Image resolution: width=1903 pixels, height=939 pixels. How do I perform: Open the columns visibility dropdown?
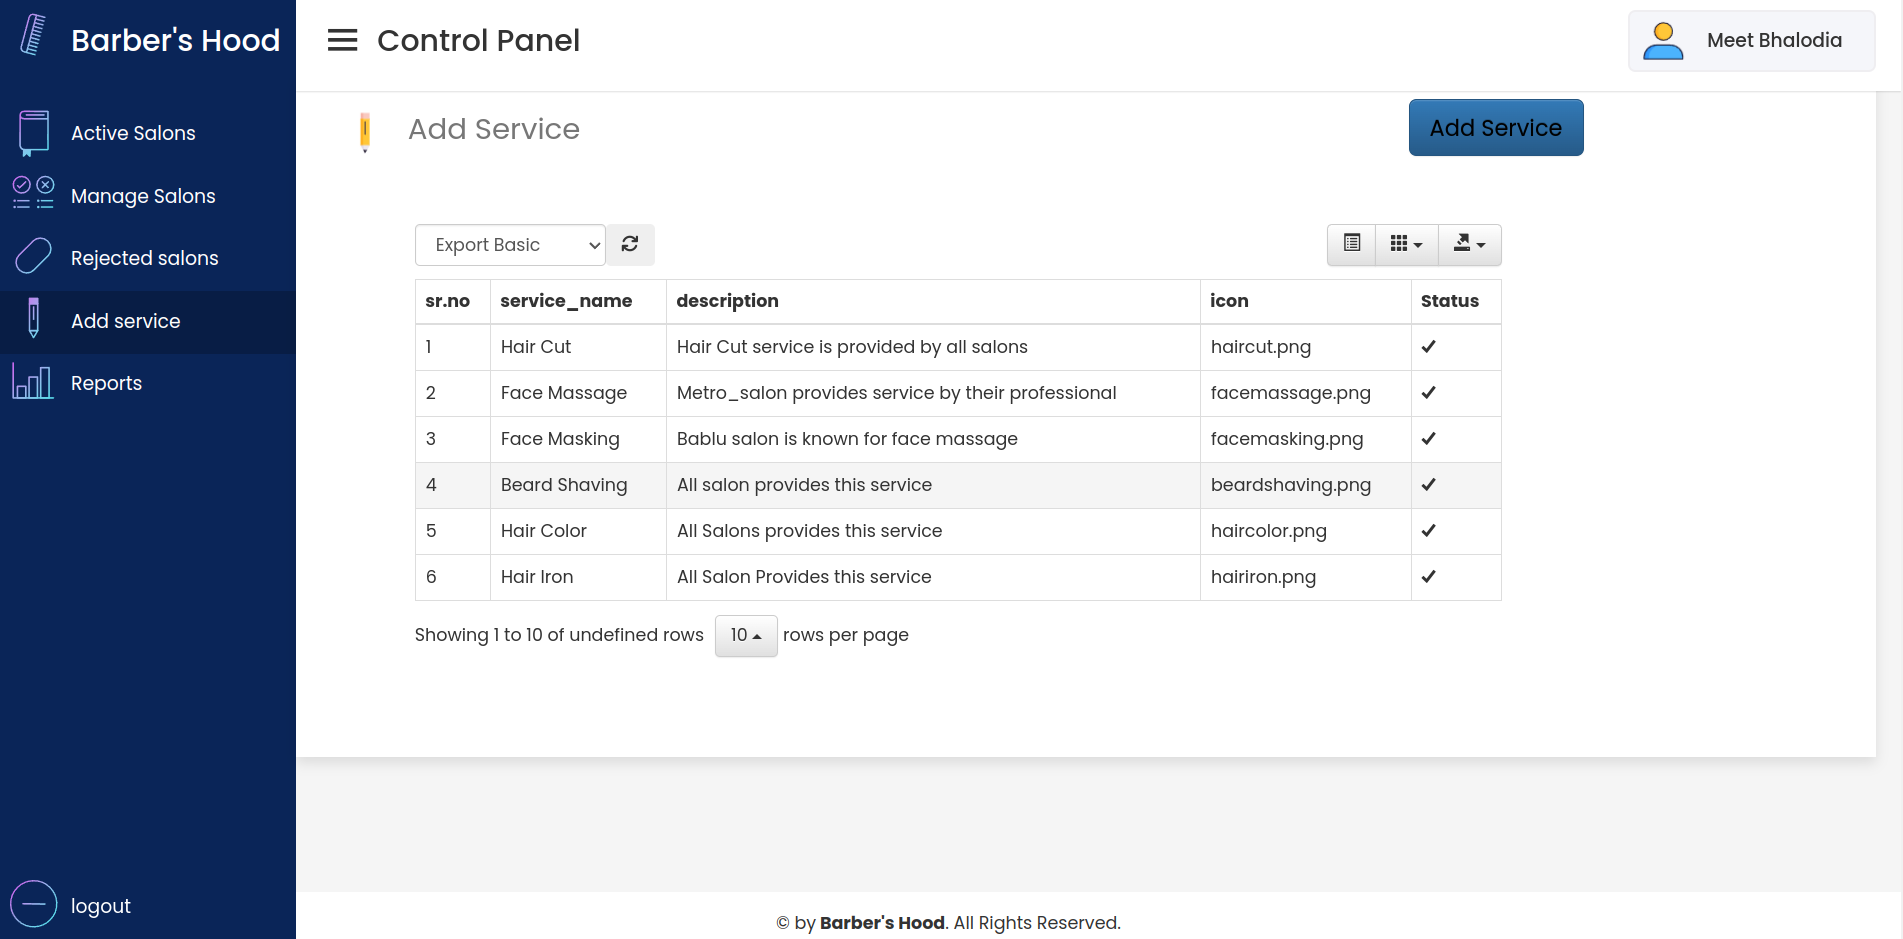[1406, 244]
